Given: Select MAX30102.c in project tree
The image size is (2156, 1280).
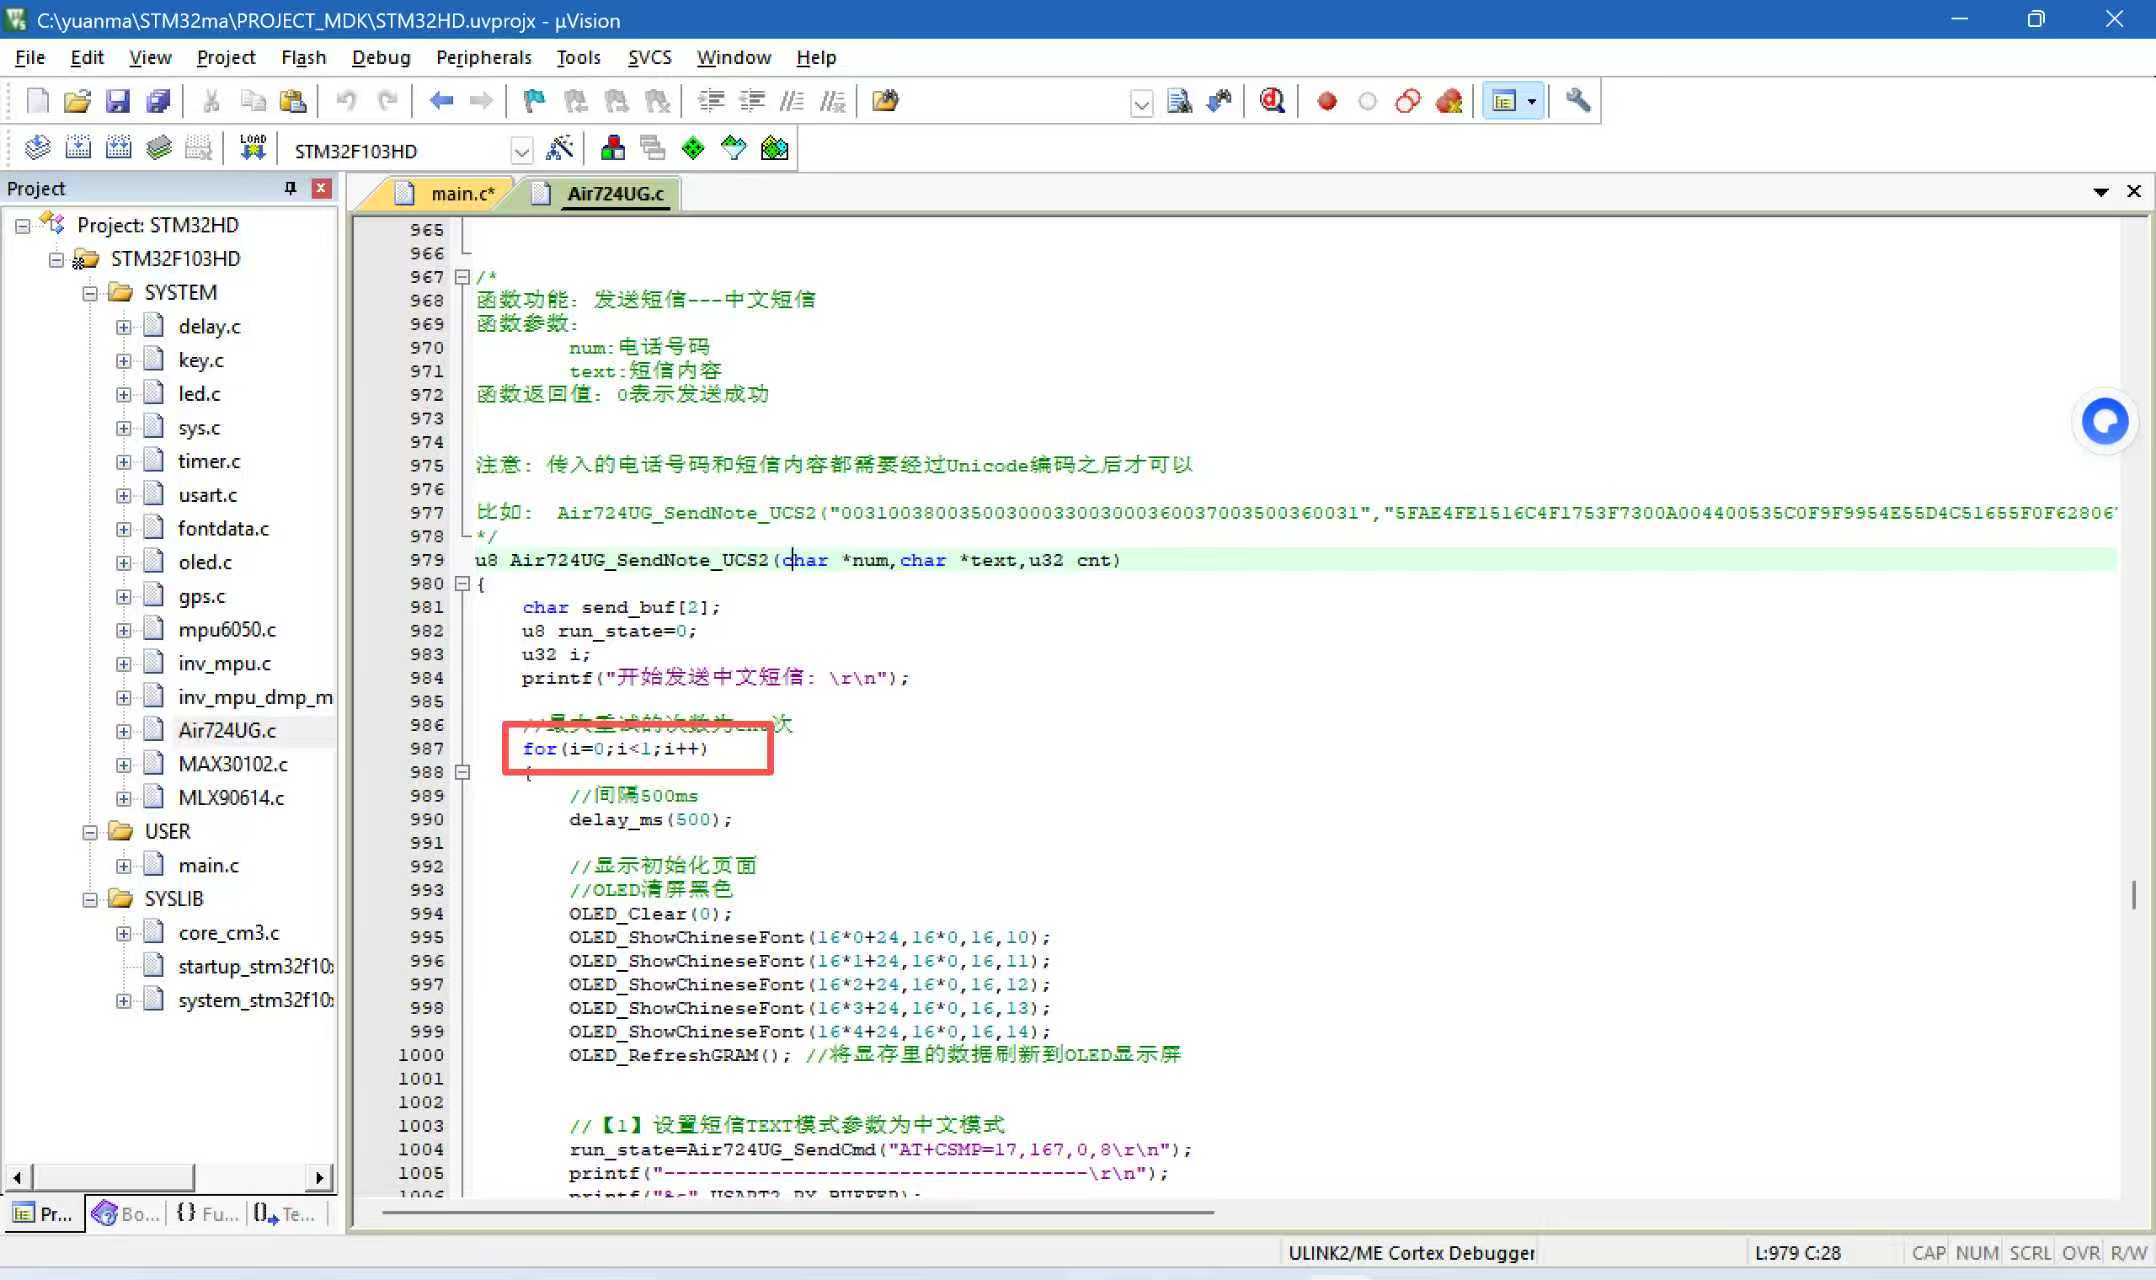Looking at the screenshot, I should click(232, 764).
